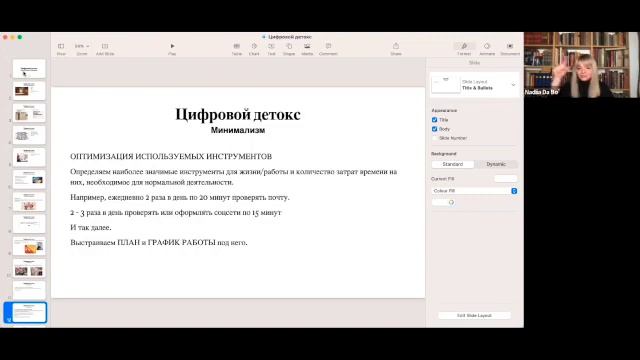Click the Nadiia Da Bo video tile
The image size is (640, 360).
coord(581,64)
